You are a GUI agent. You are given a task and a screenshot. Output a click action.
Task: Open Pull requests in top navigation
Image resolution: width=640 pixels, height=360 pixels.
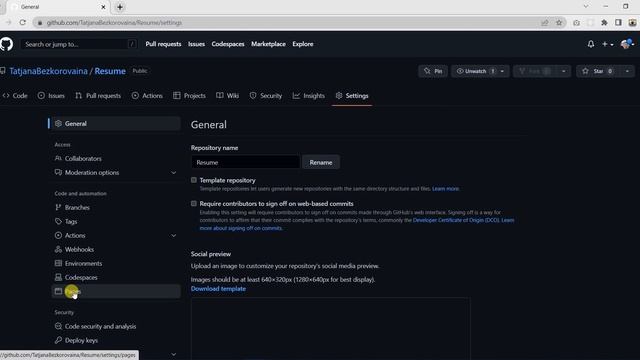tap(163, 44)
